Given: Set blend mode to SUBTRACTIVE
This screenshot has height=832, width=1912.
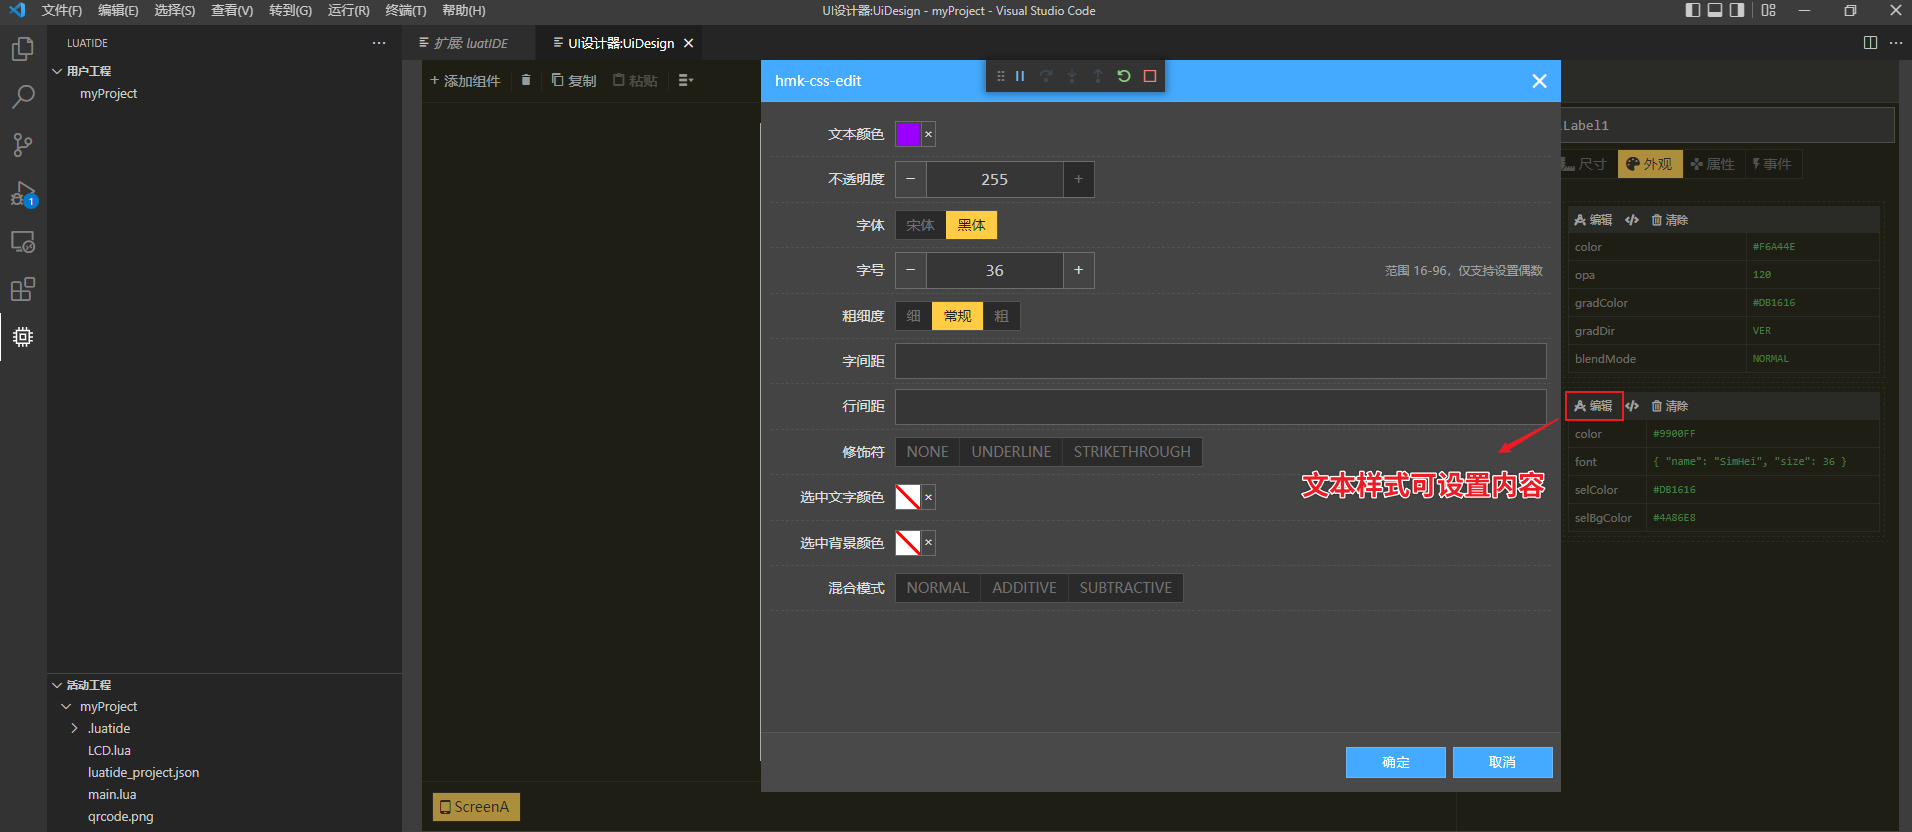Looking at the screenshot, I should [1125, 588].
